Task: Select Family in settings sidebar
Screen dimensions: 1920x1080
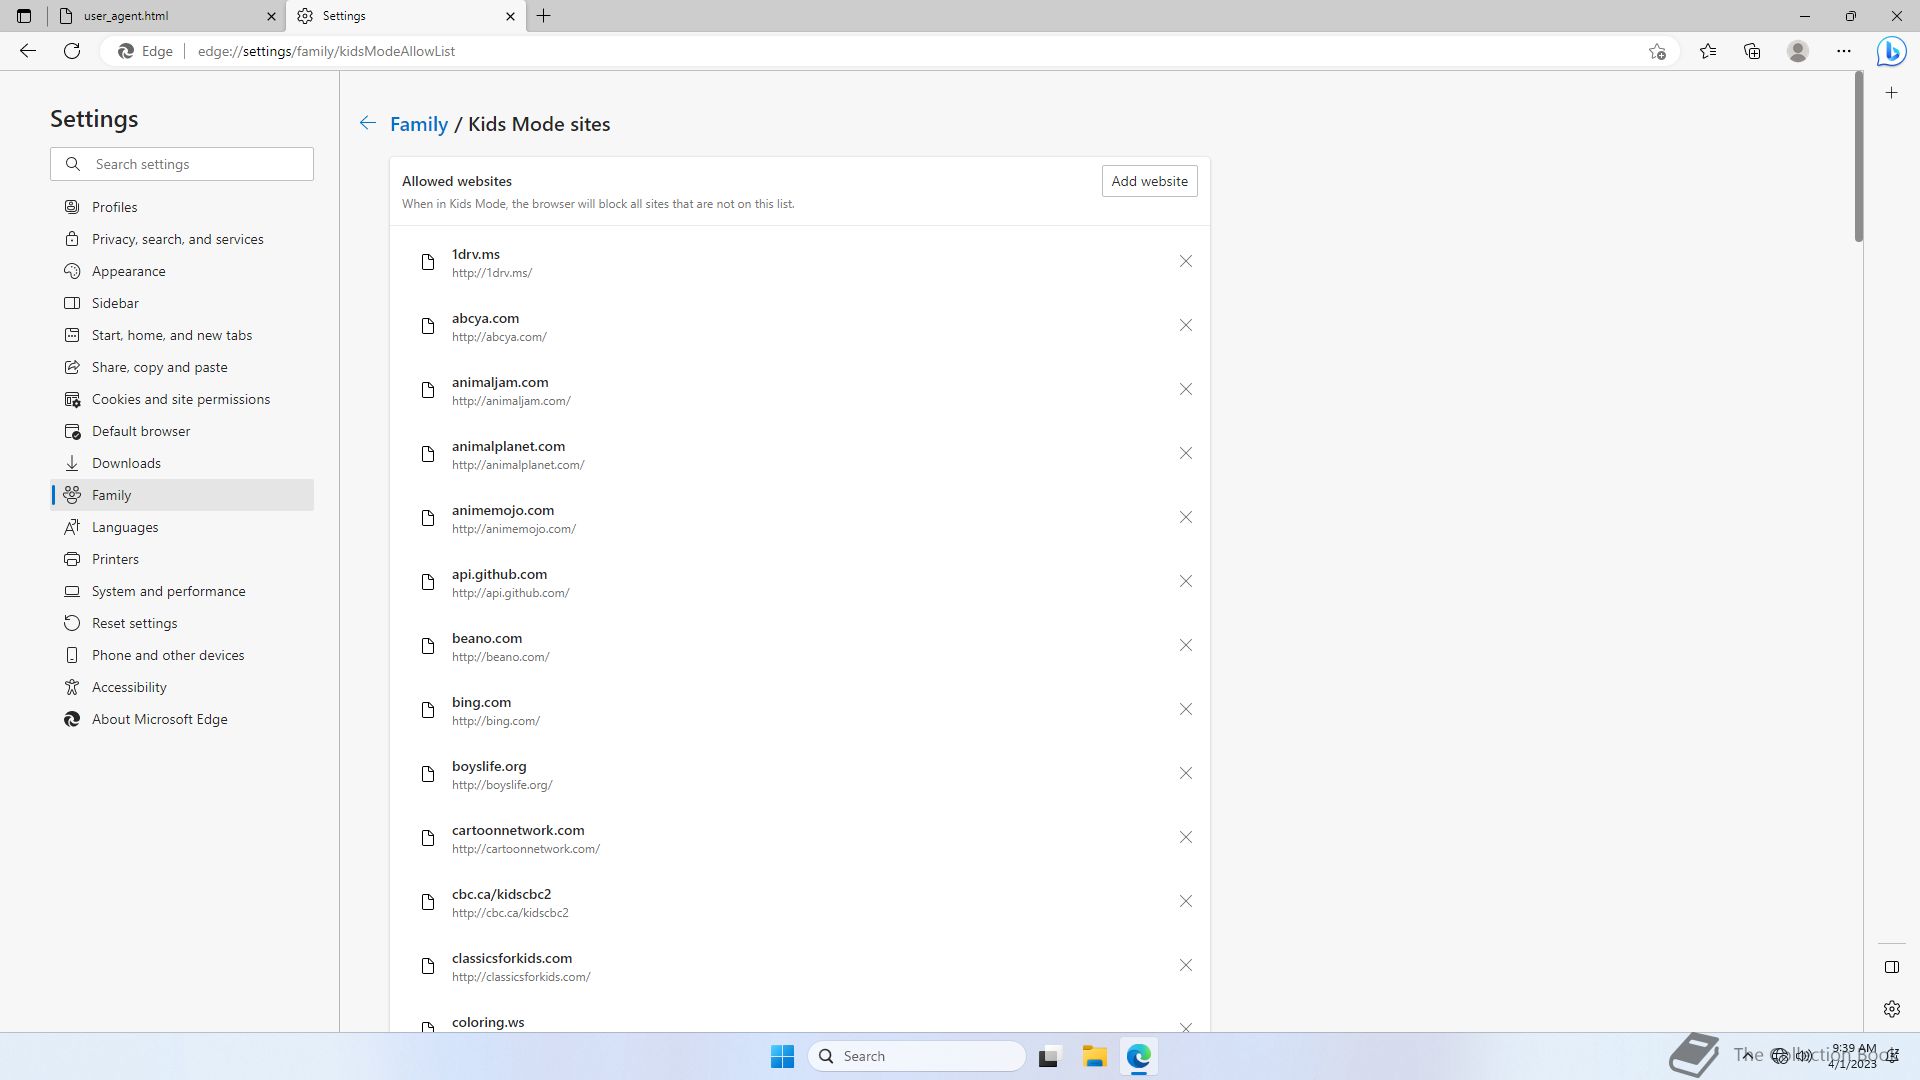Action: click(182, 495)
